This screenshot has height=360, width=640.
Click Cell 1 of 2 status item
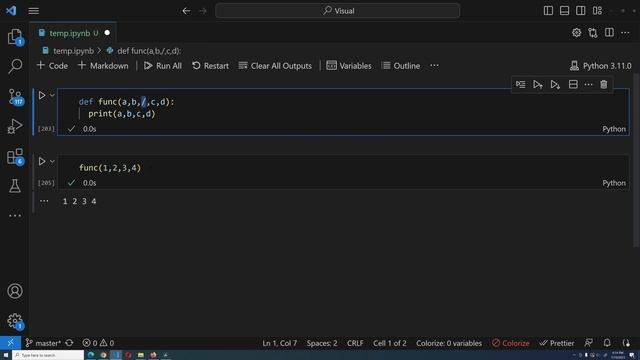(390, 343)
